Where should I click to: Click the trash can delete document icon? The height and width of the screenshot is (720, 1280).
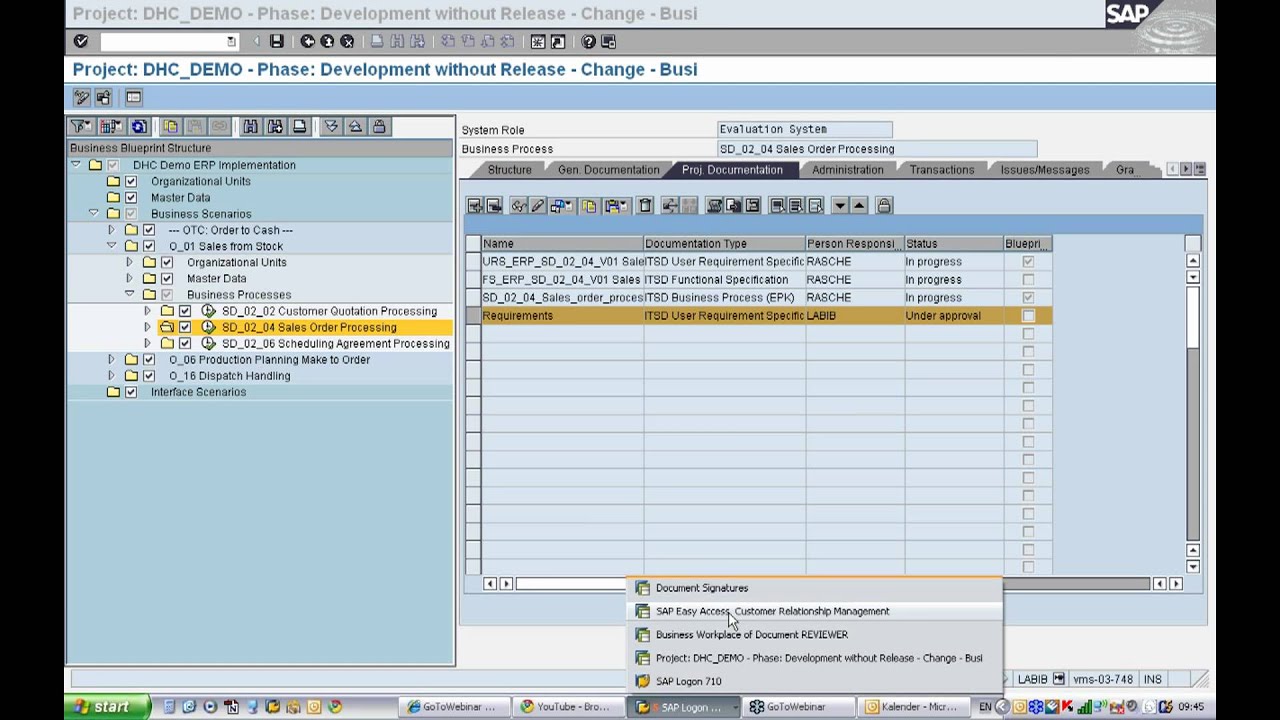[646, 206]
